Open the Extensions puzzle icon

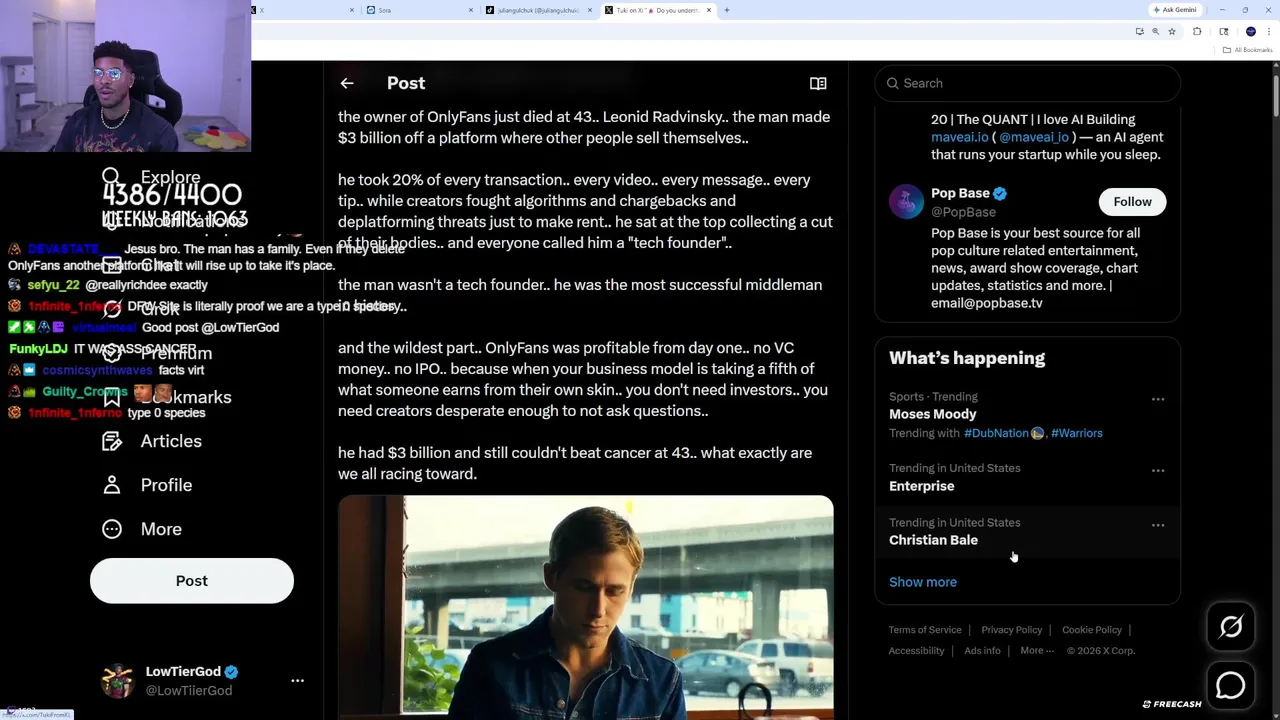1197,32
